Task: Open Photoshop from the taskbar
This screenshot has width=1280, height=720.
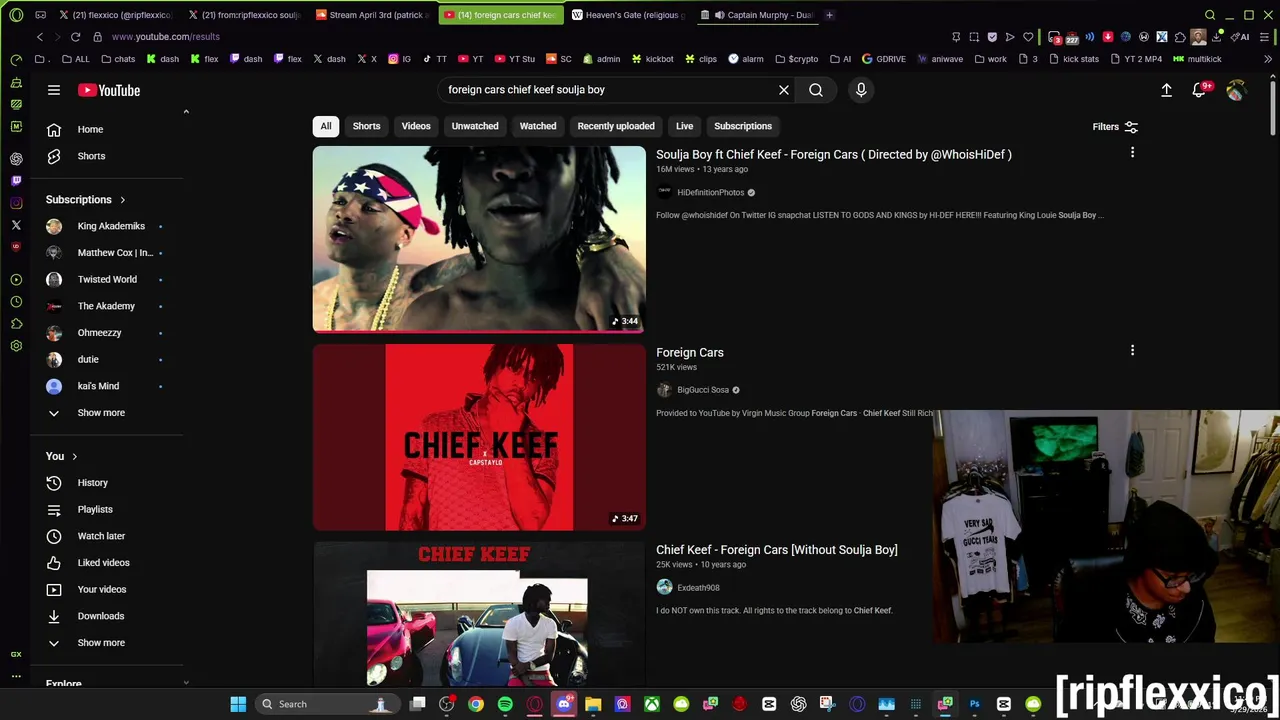Action: coord(974,704)
